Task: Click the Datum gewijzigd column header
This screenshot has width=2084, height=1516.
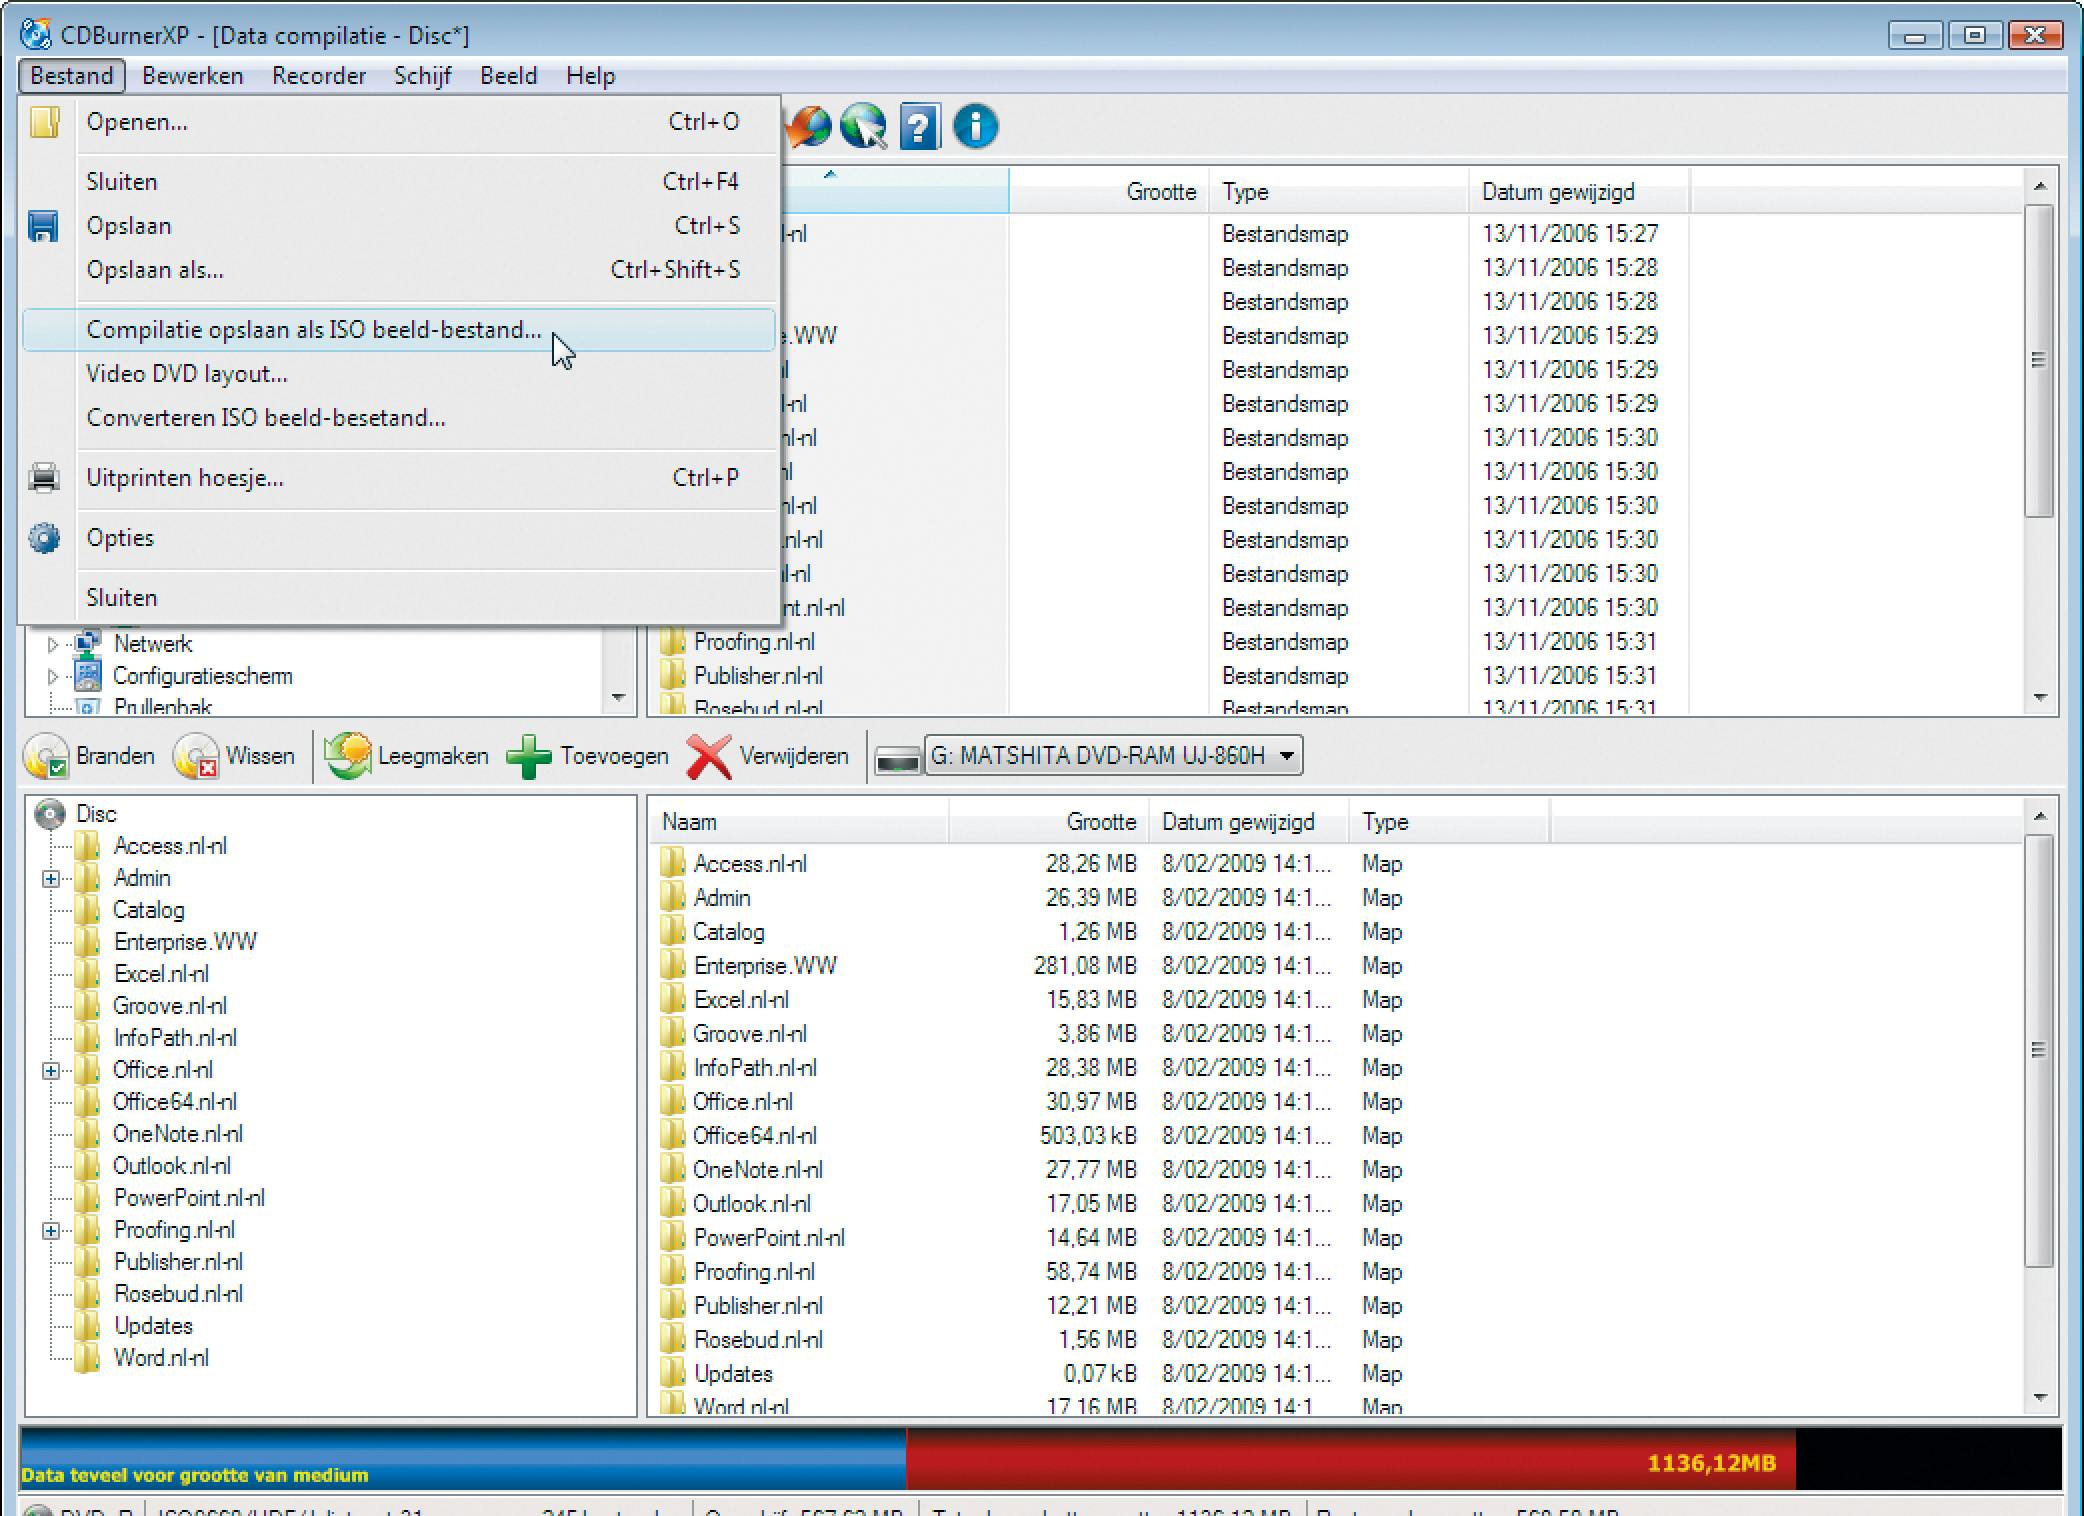Action: [x=1557, y=192]
